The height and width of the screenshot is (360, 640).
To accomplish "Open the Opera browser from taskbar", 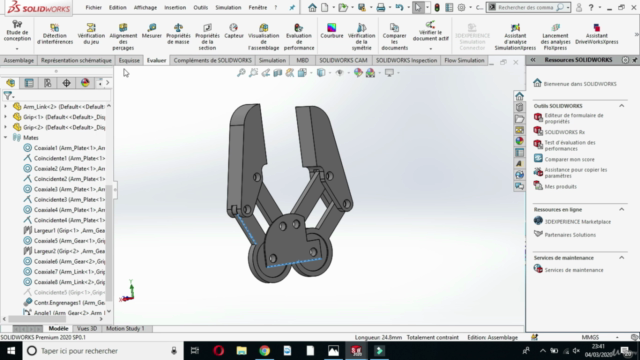I will pos(219,351).
